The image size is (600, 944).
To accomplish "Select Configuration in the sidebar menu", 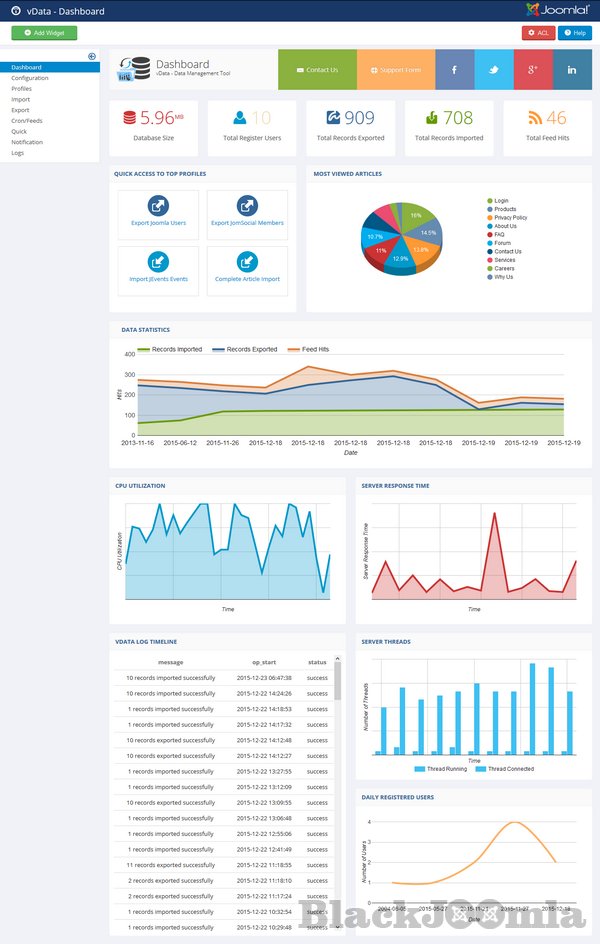I will [x=30, y=78].
